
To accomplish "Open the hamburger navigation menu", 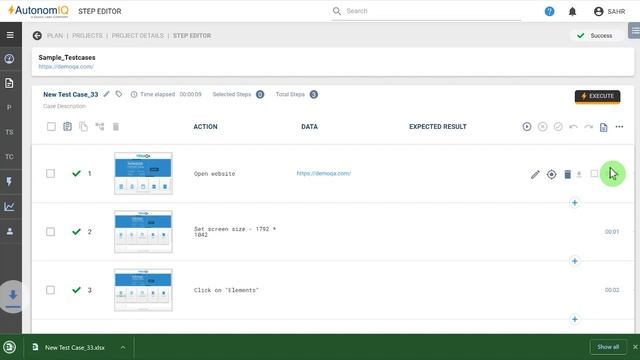I will [x=10, y=35].
